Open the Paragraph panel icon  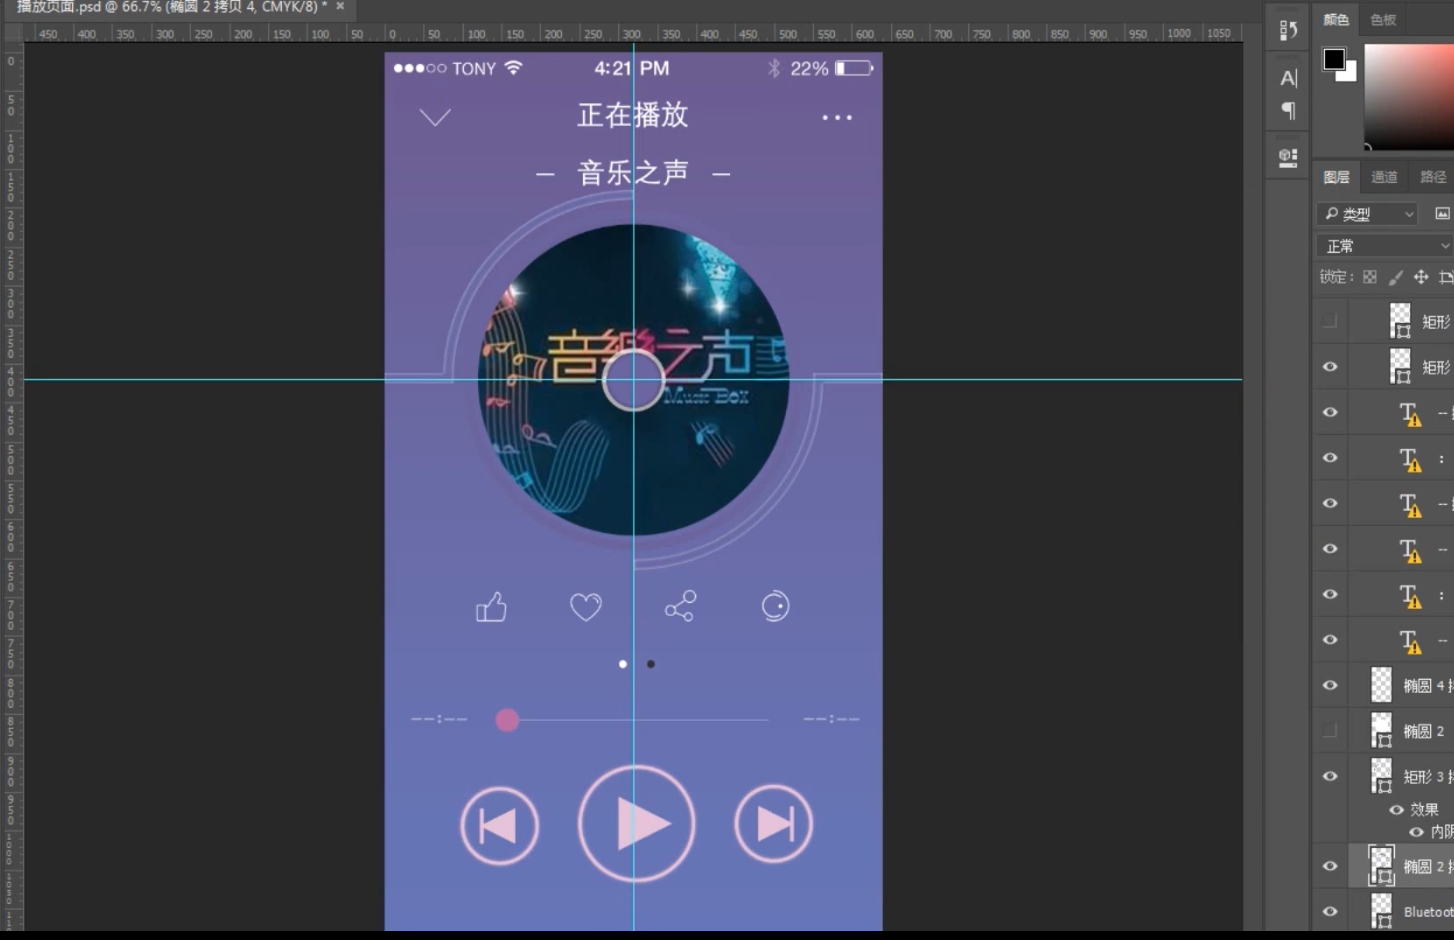1288,110
